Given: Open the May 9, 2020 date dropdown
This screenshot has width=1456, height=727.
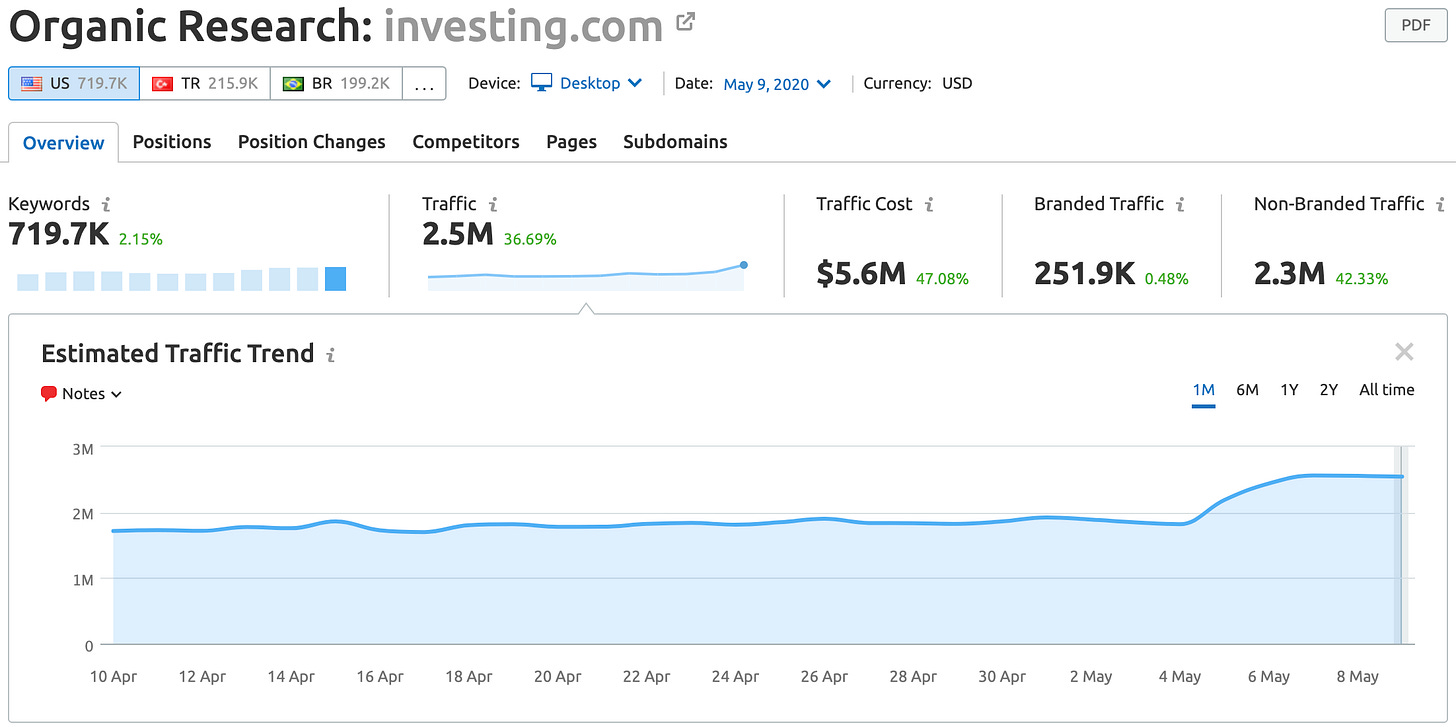Looking at the screenshot, I should click(777, 84).
